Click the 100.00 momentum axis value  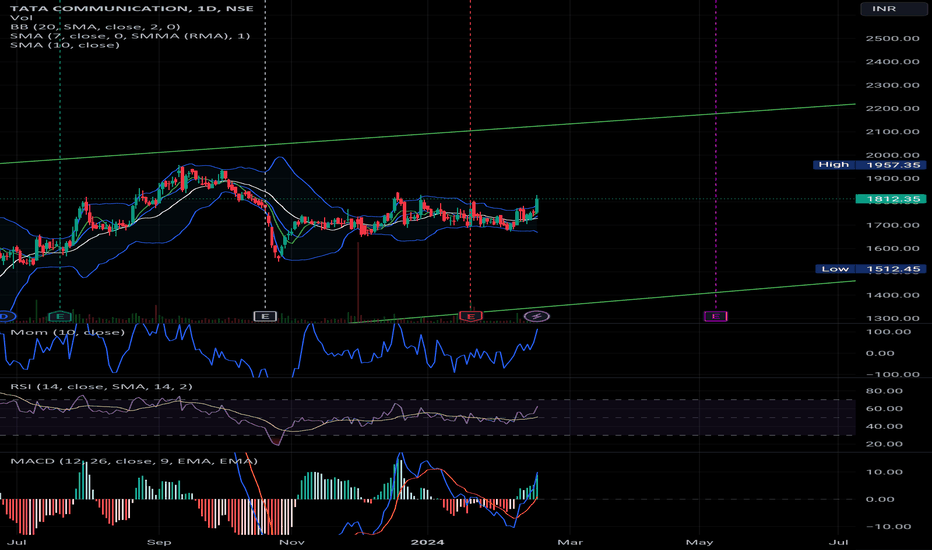[x=889, y=332]
